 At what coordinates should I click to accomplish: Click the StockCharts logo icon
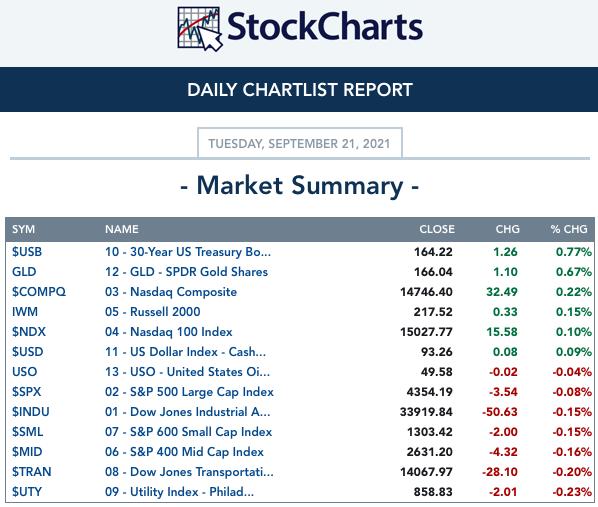(x=200, y=29)
